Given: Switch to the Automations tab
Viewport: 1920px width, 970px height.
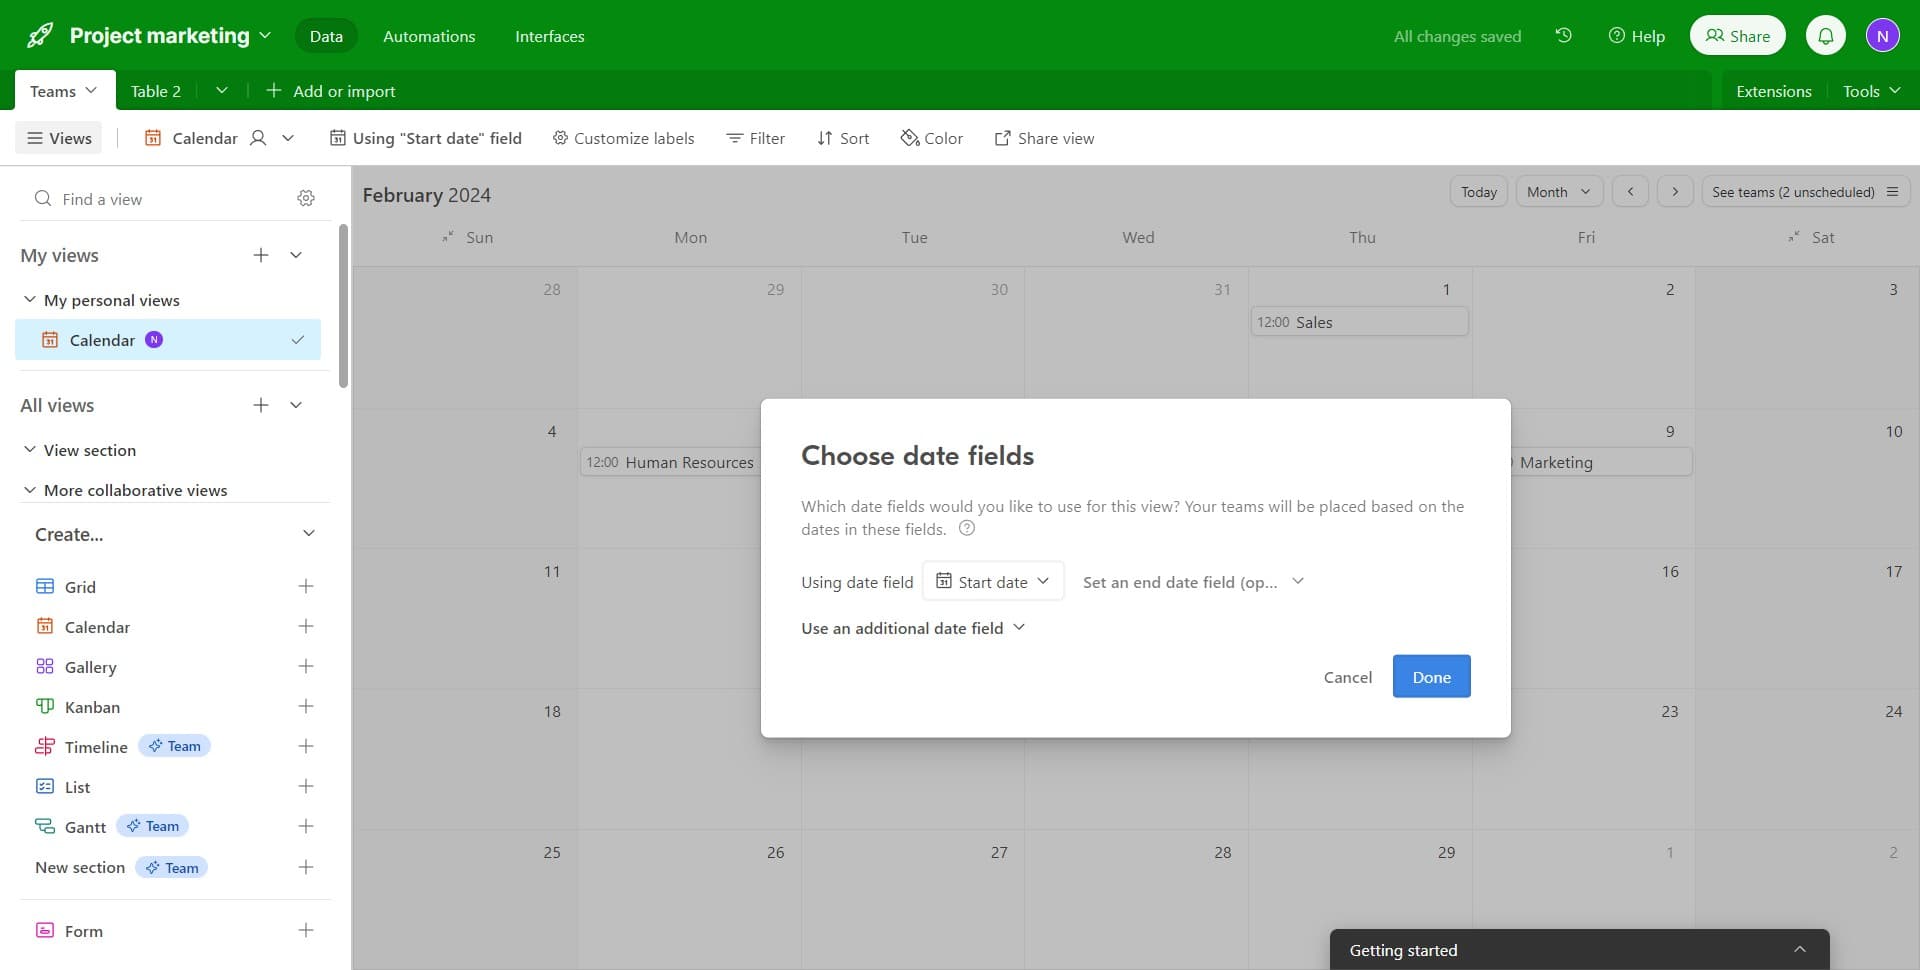Looking at the screenshot, I should click(429, 36).
